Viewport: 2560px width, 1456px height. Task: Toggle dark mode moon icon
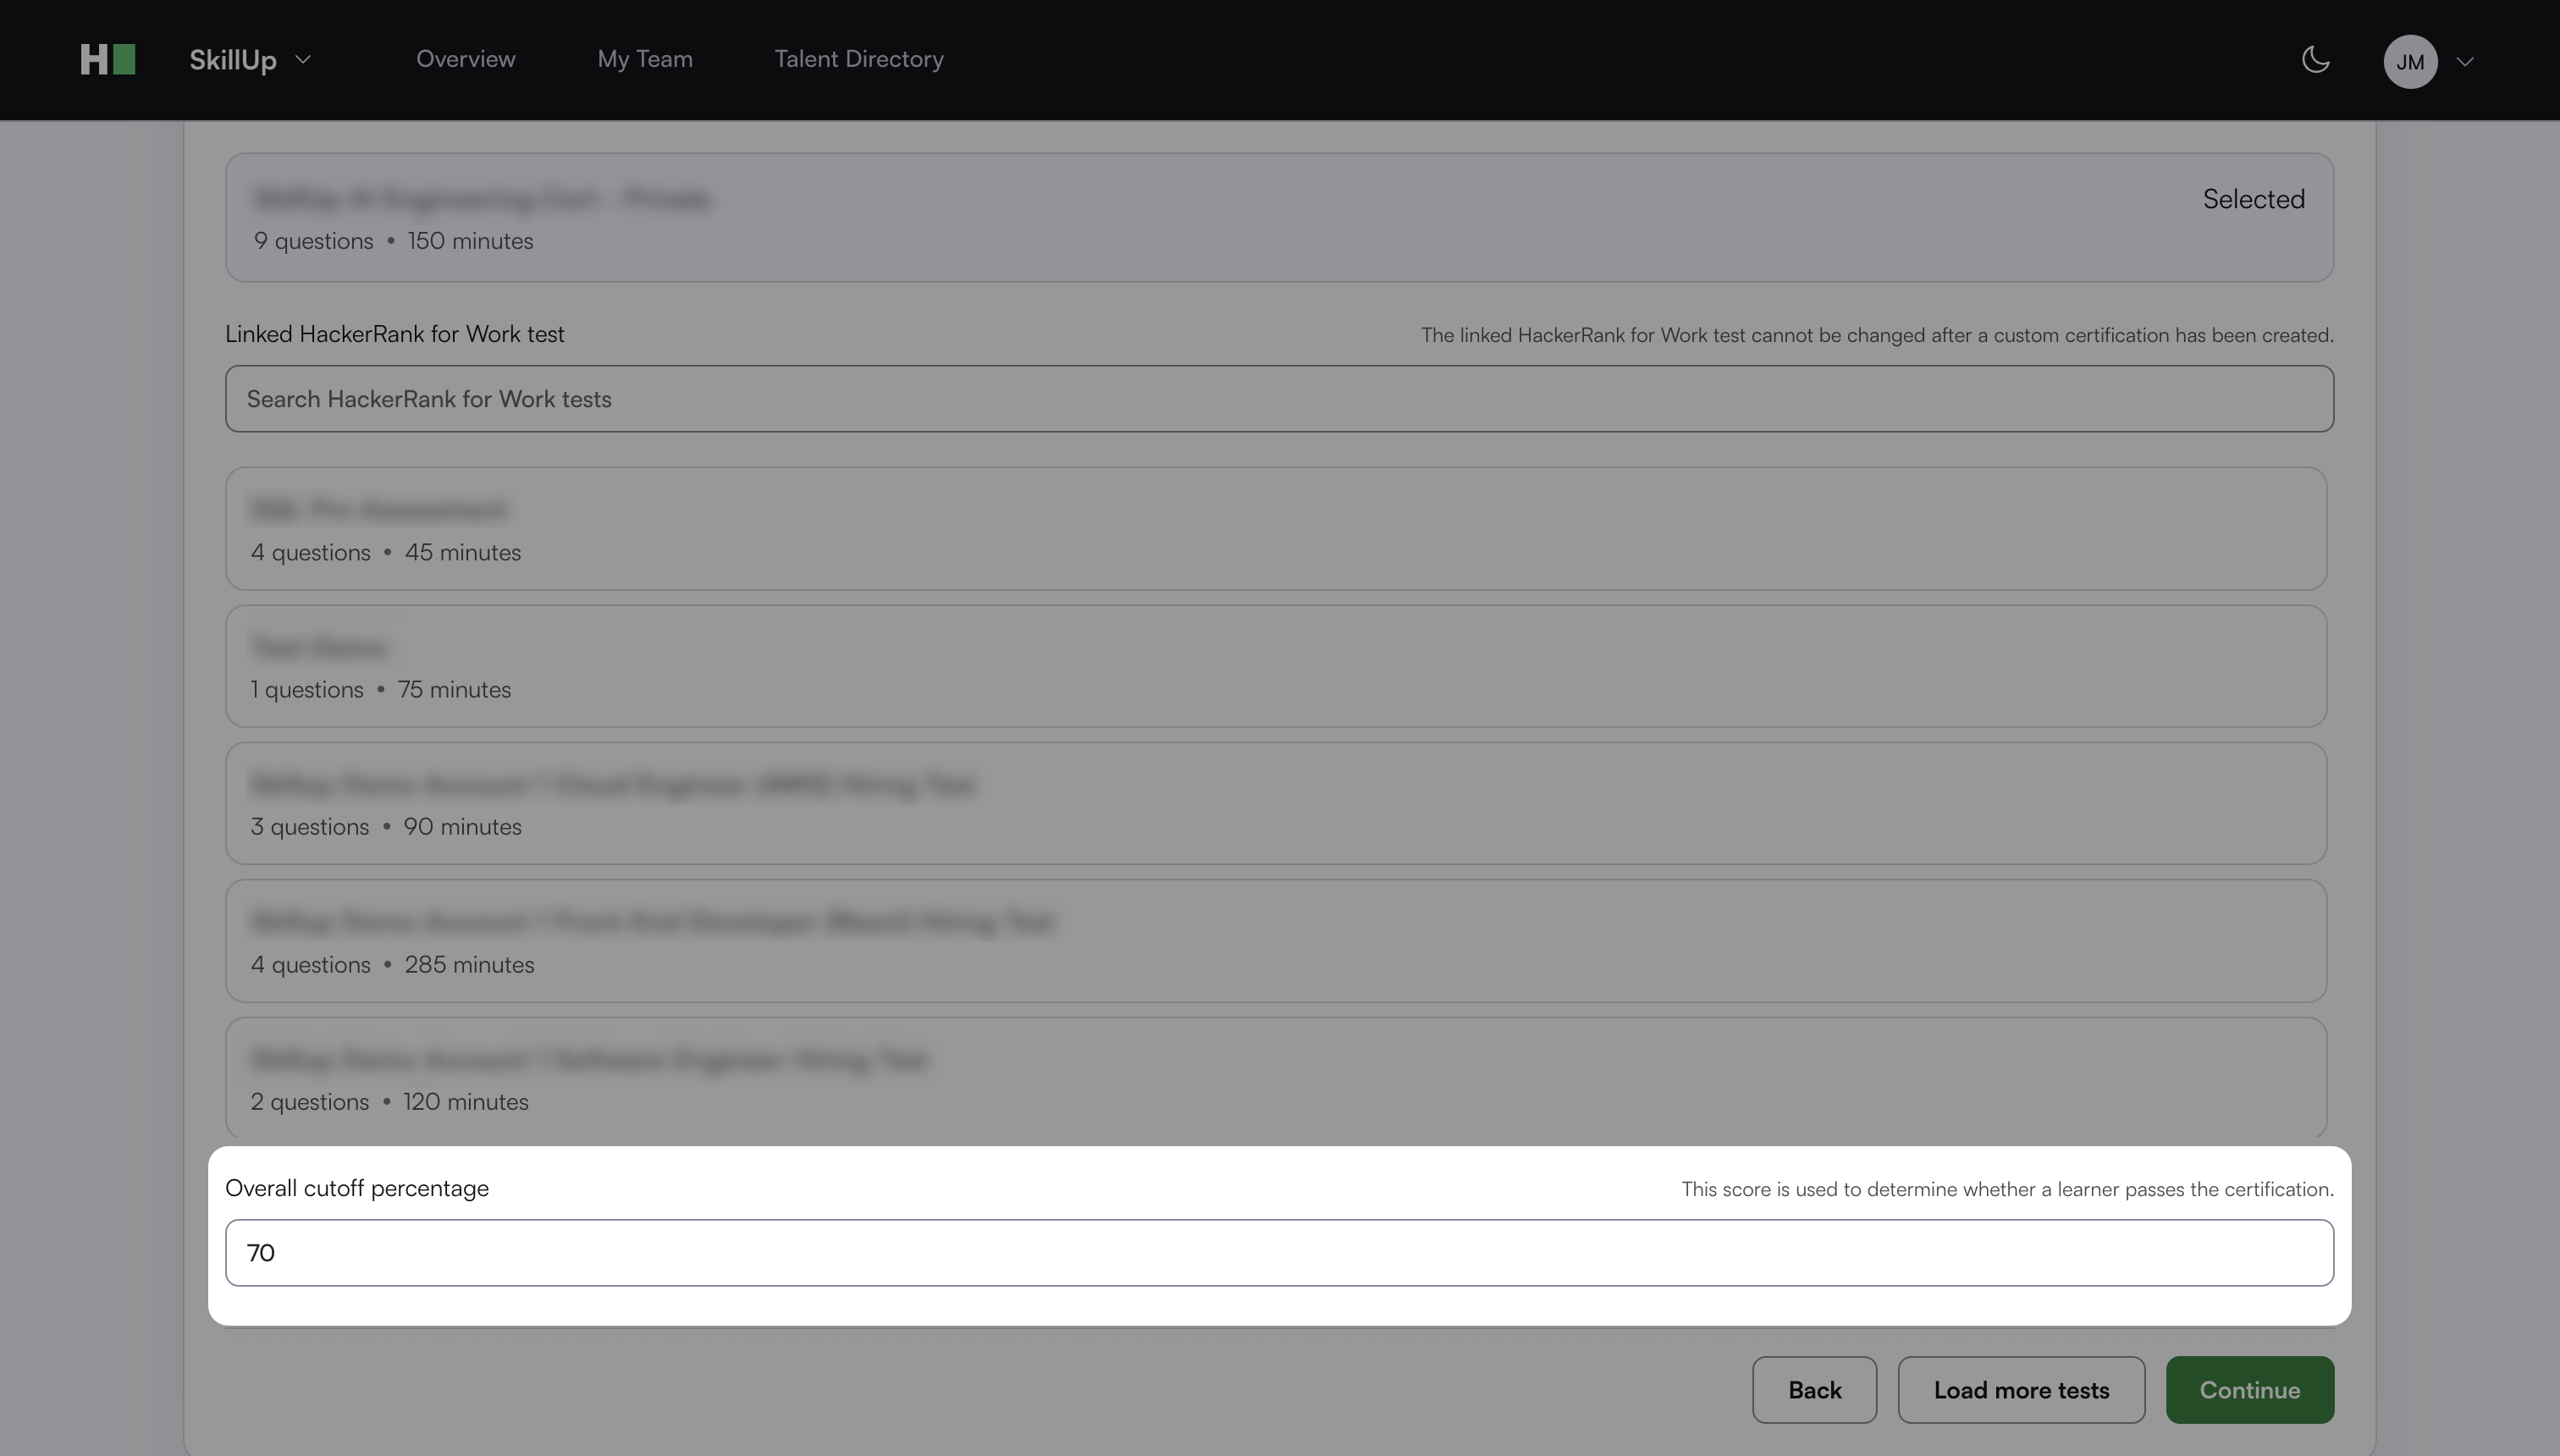coord(2315,60)
